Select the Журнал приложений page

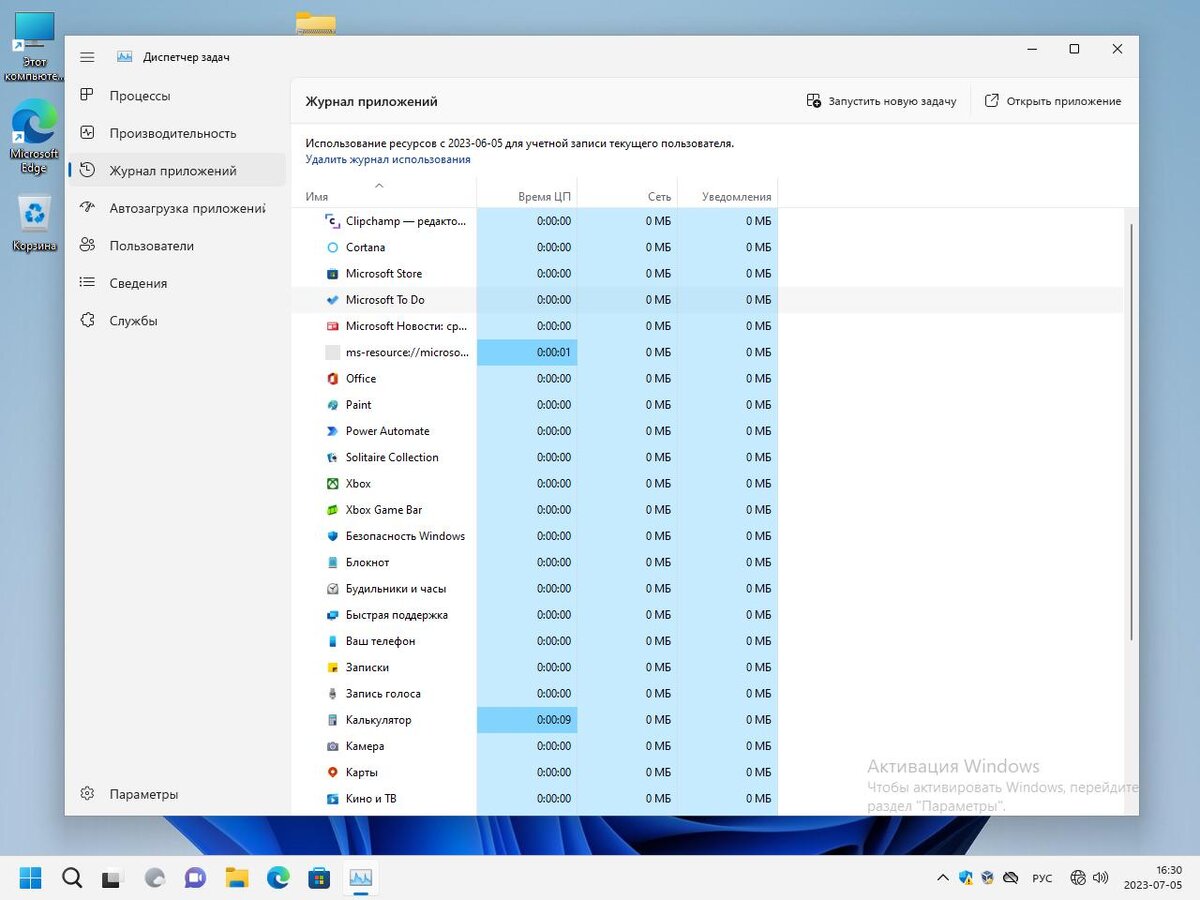[176, 171]
